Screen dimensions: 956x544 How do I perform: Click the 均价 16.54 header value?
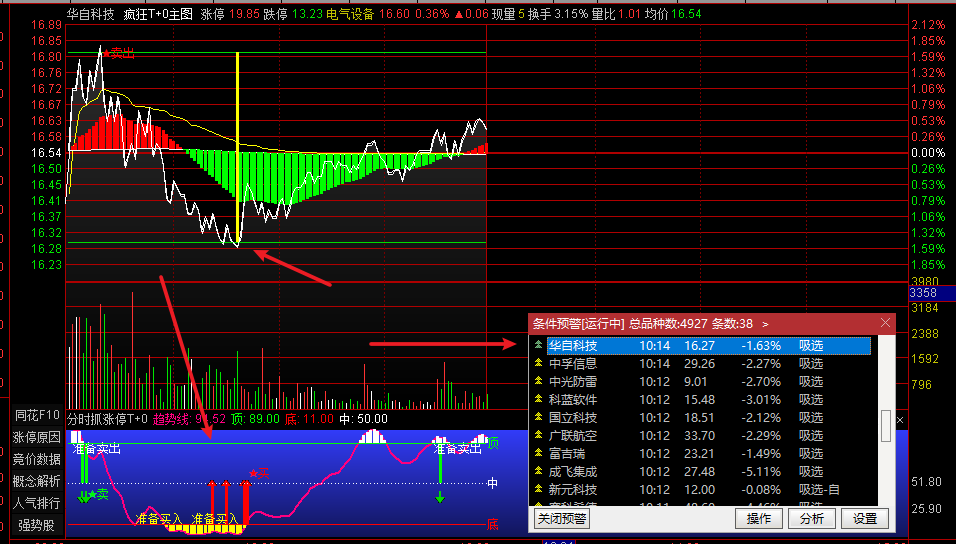[672, 13]
